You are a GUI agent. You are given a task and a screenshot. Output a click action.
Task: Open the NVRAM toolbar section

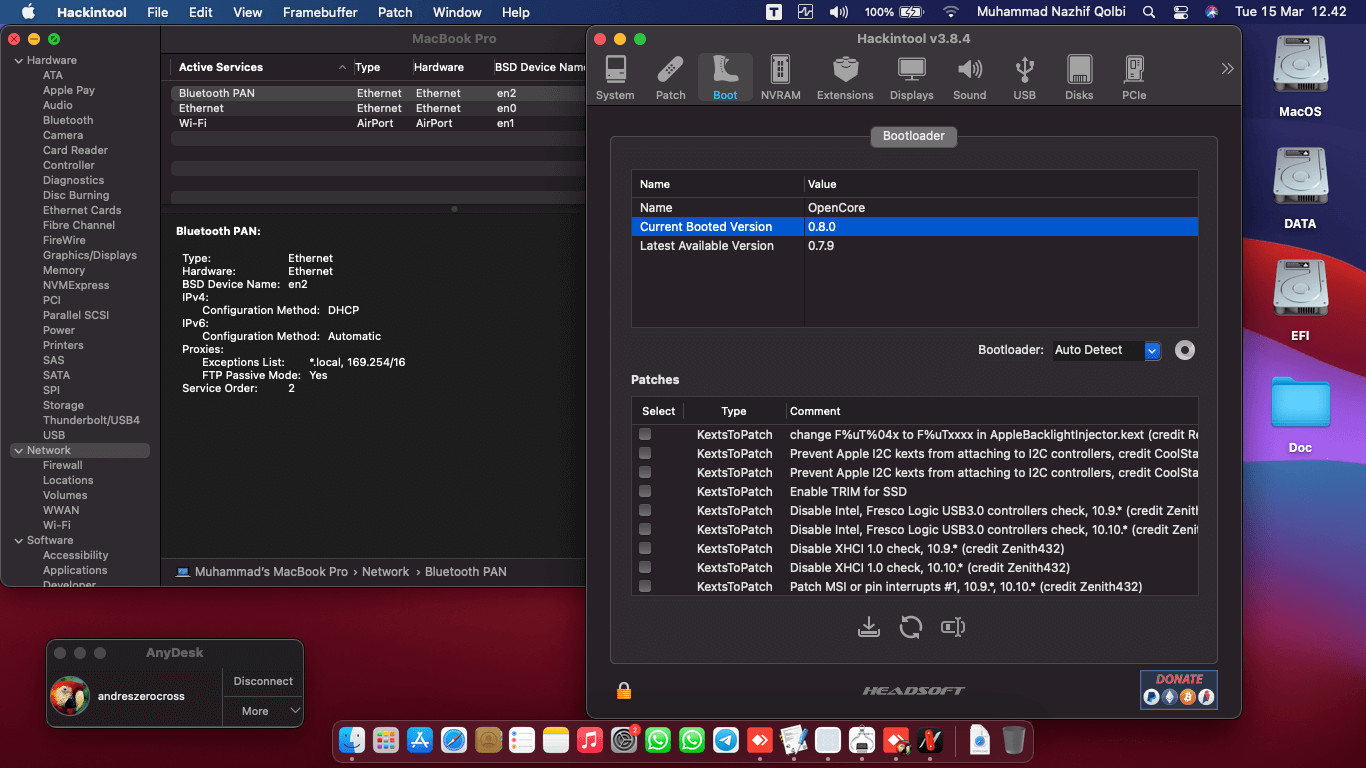click(780, 78)
